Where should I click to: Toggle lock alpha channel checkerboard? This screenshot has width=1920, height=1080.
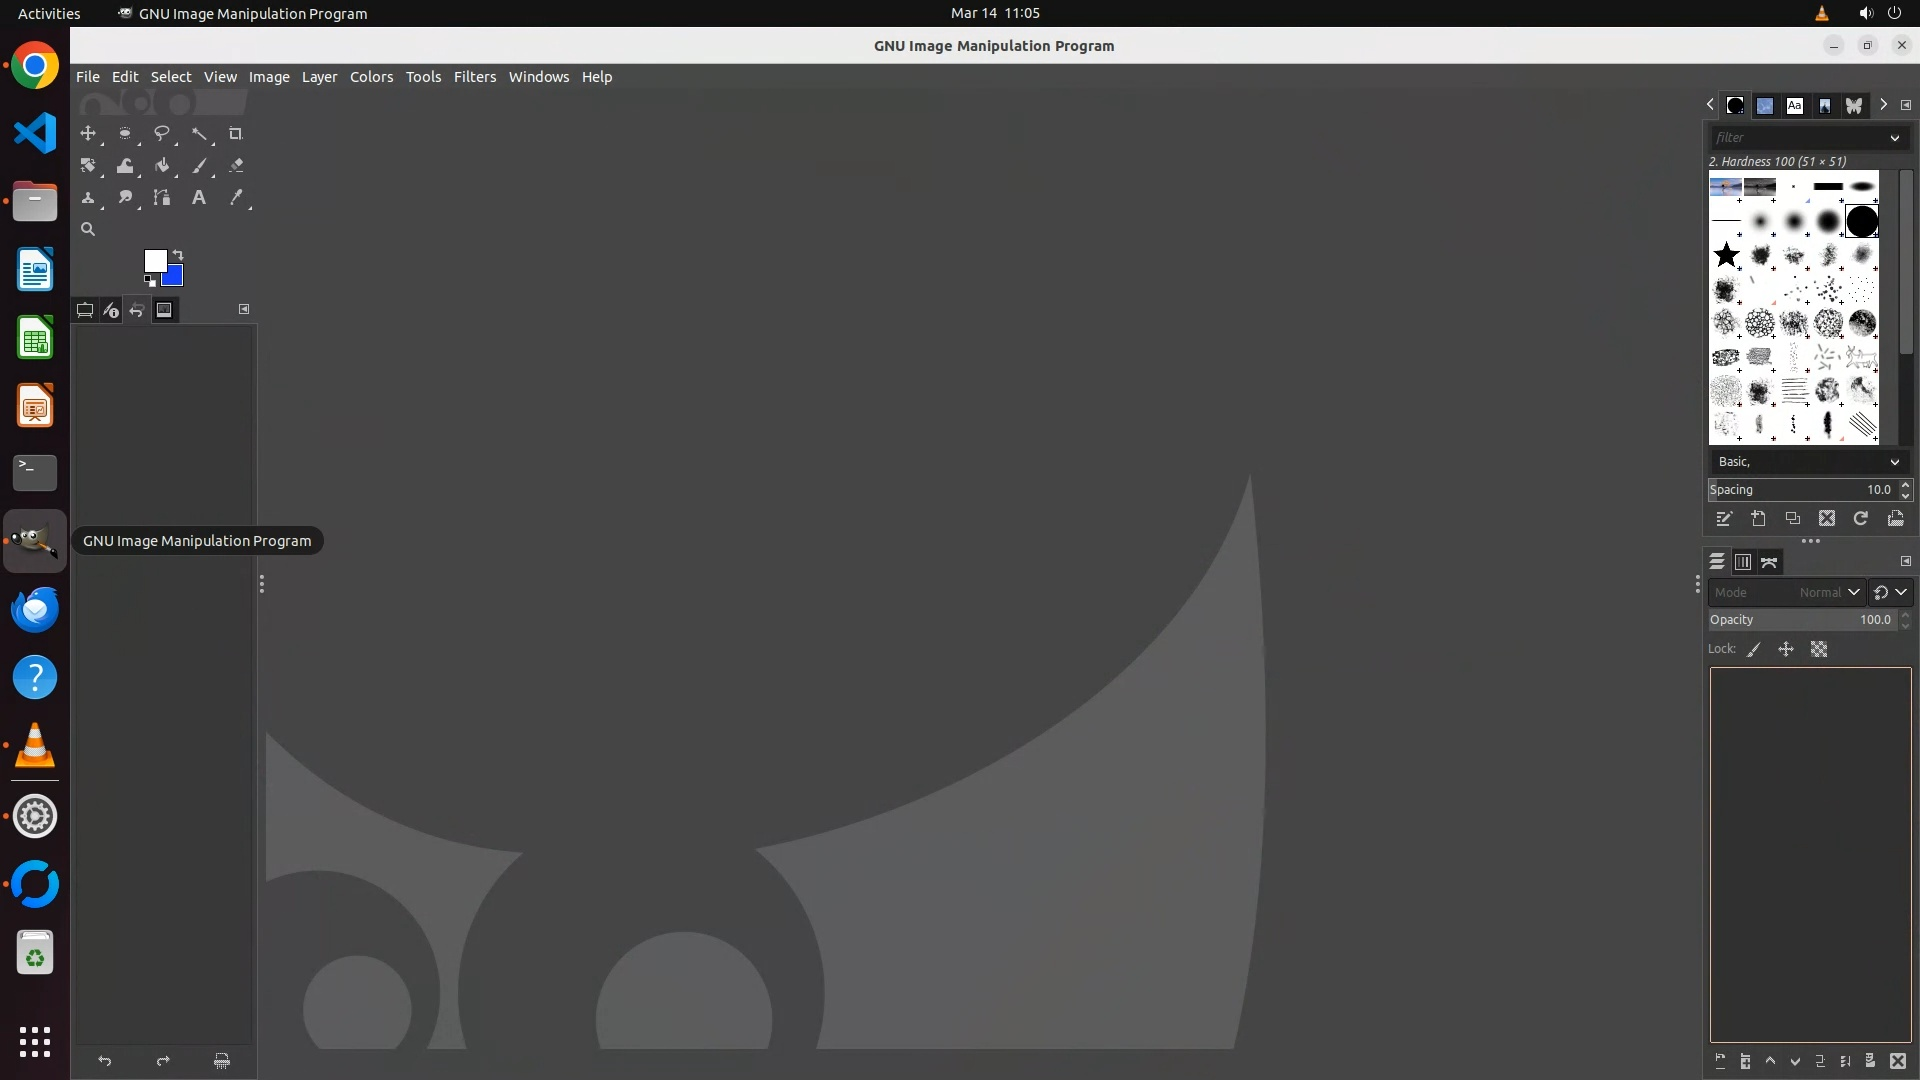coord(1819,650)
